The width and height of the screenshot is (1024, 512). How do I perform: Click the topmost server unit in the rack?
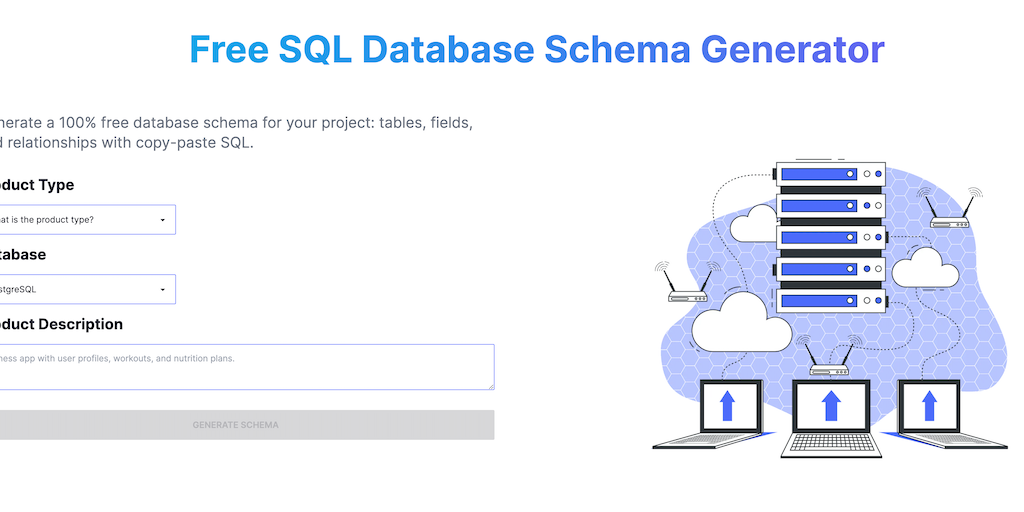829,175
